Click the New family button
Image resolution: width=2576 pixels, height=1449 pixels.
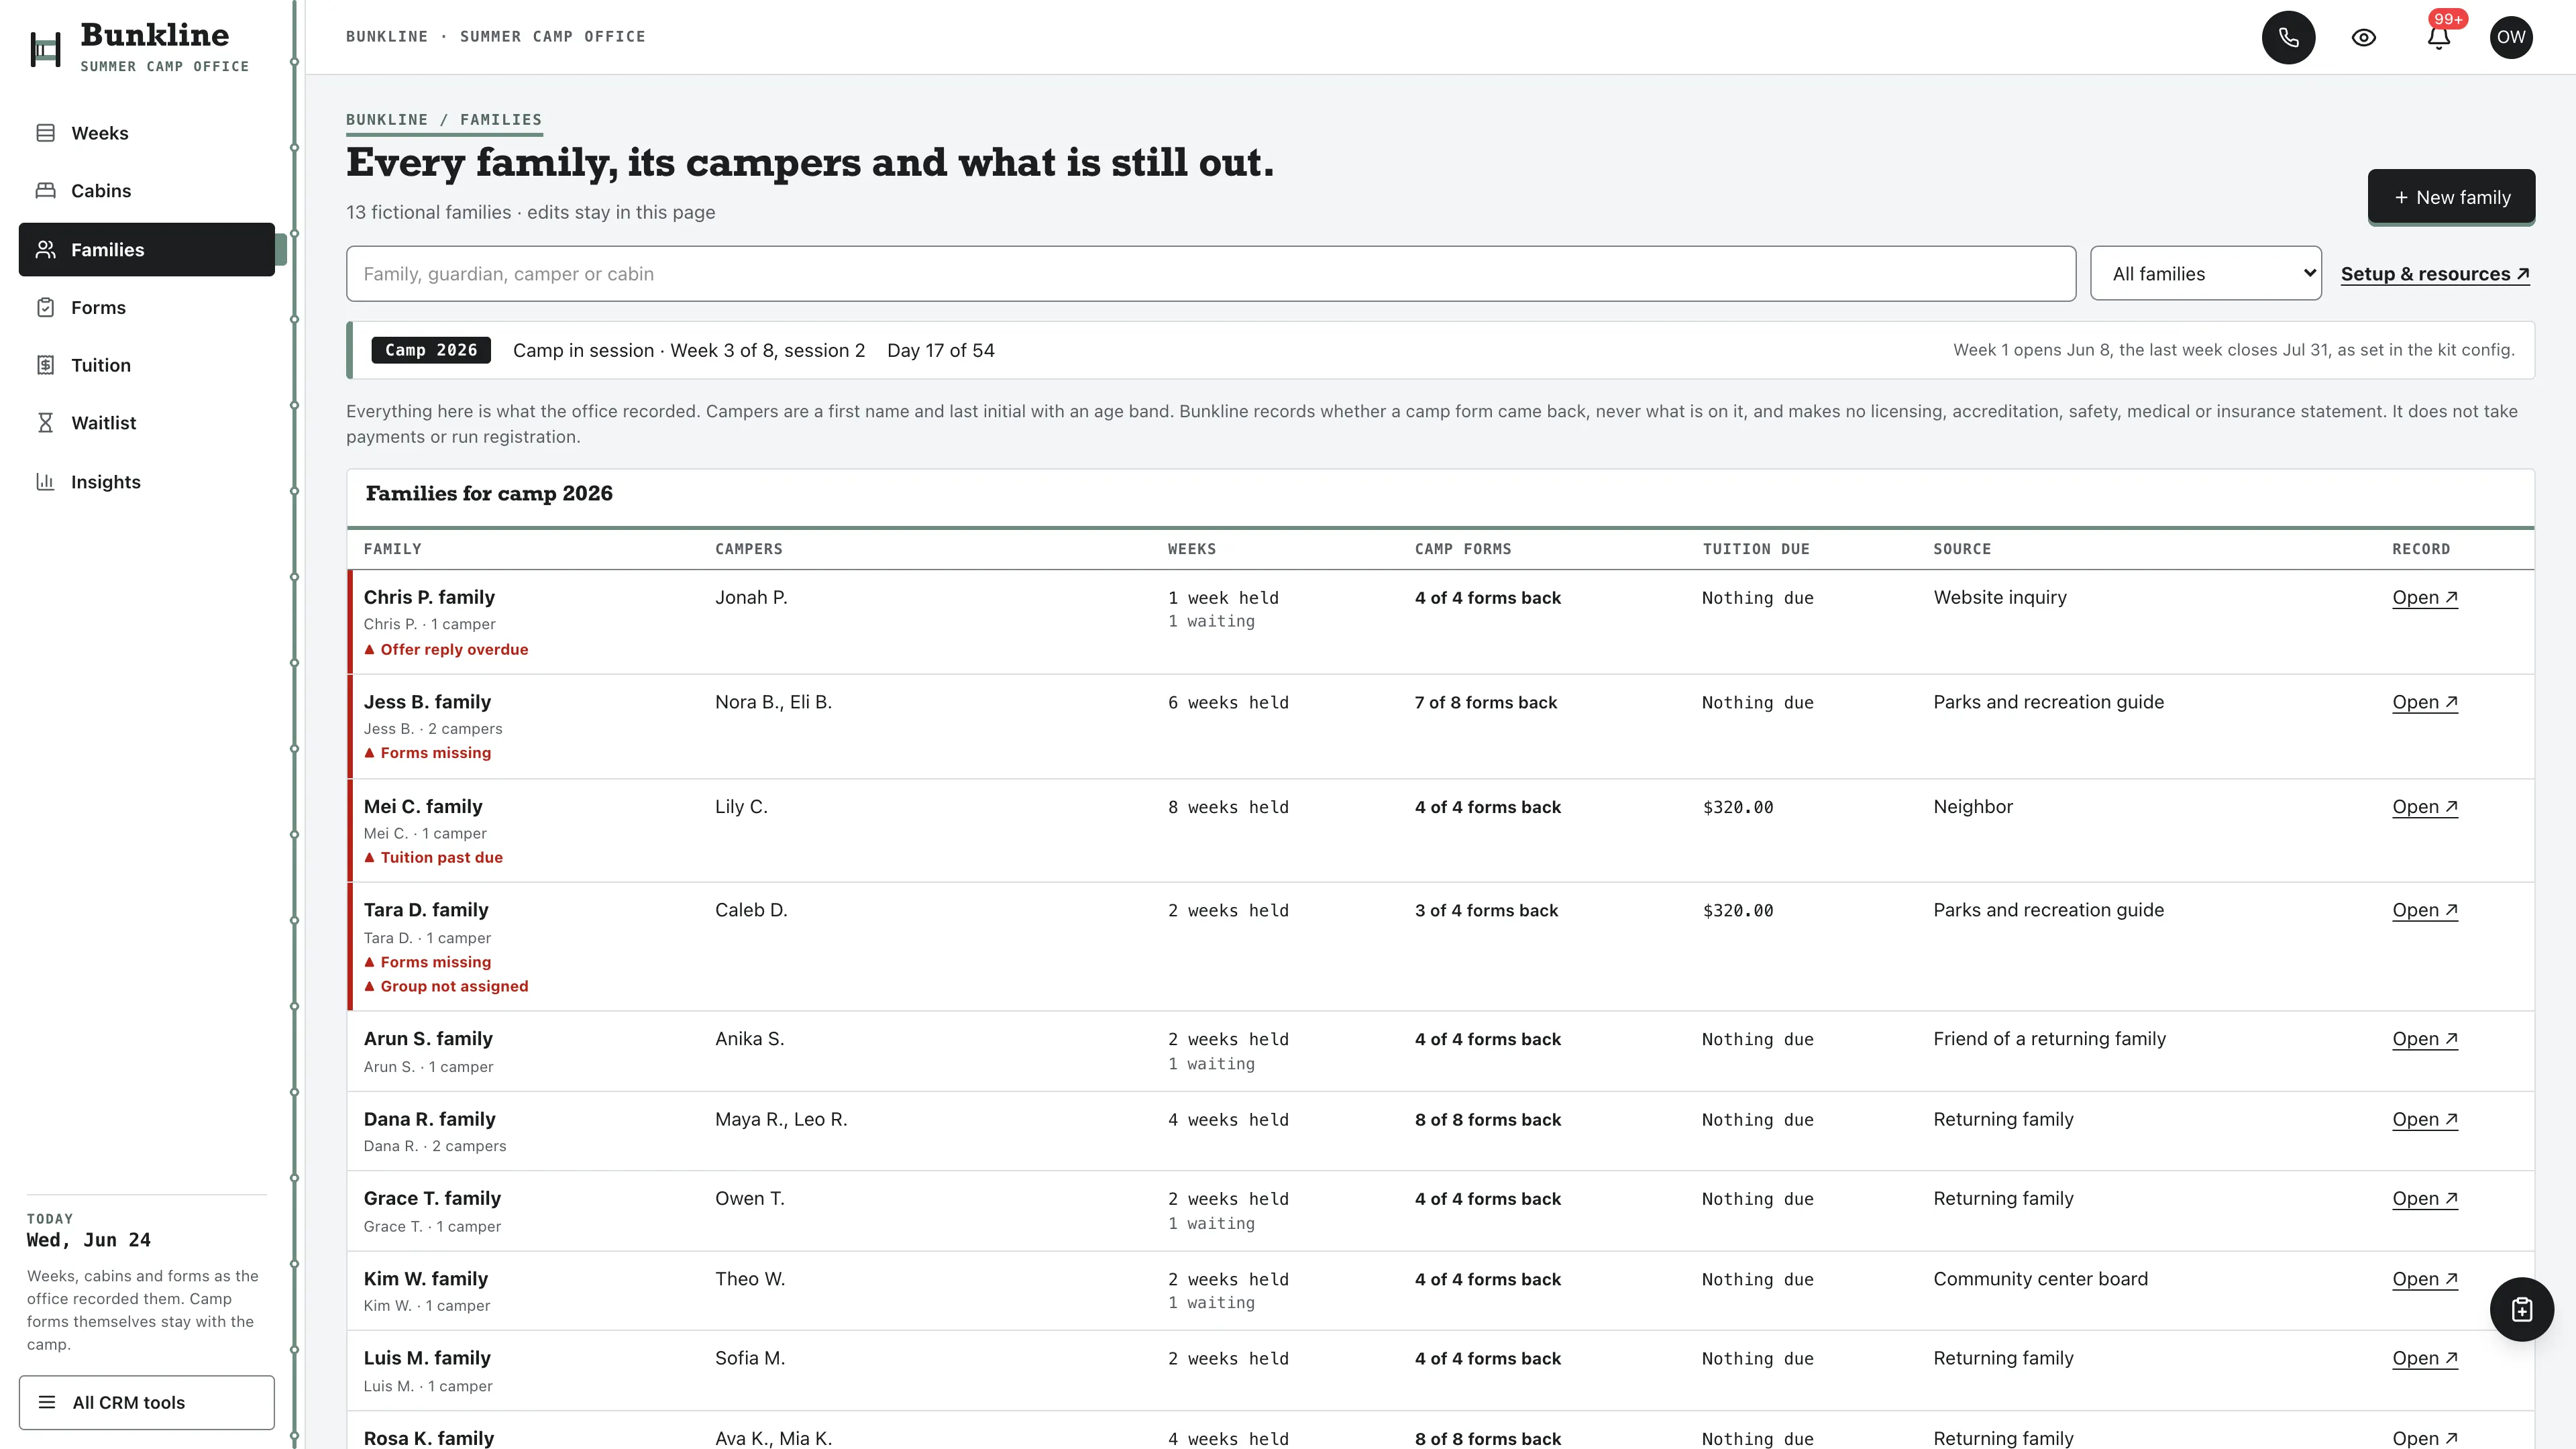pyautogui.click(x=2451, y=197)
